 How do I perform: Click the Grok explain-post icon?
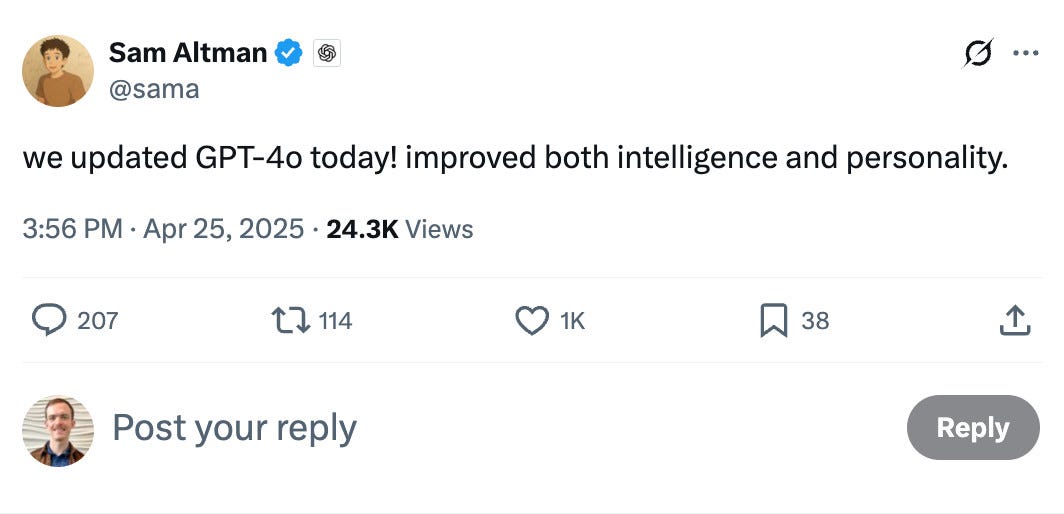click(978, 53)
